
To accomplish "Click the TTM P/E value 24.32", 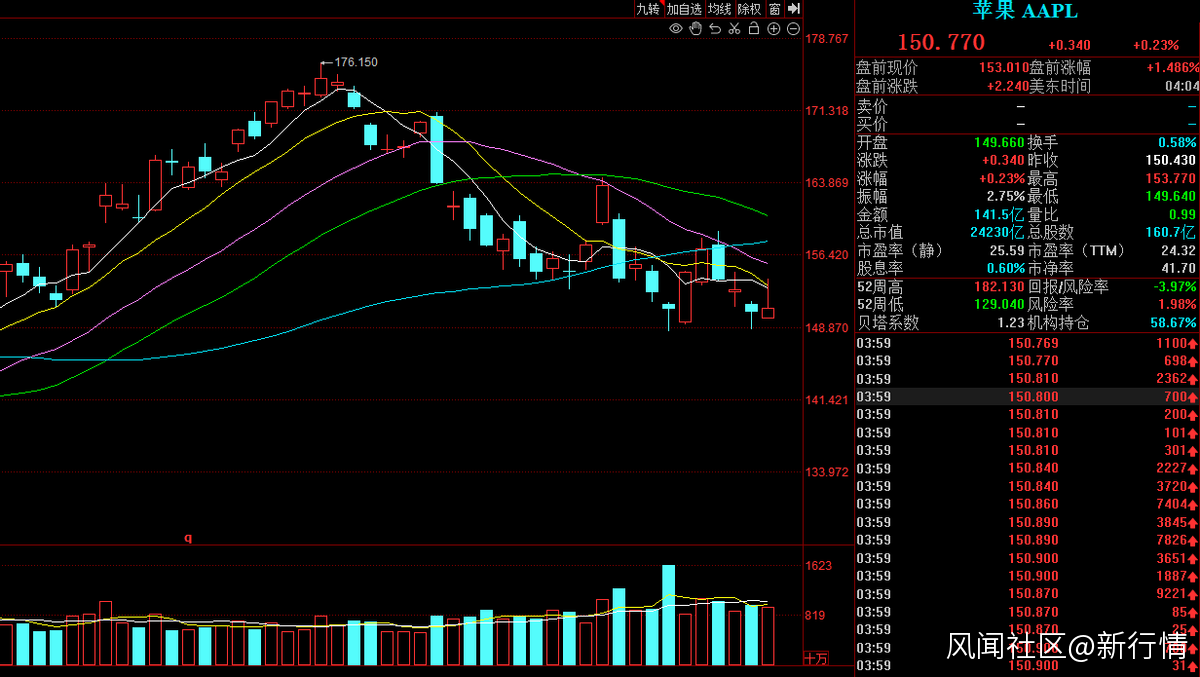I will click(x=1178, y=251).
